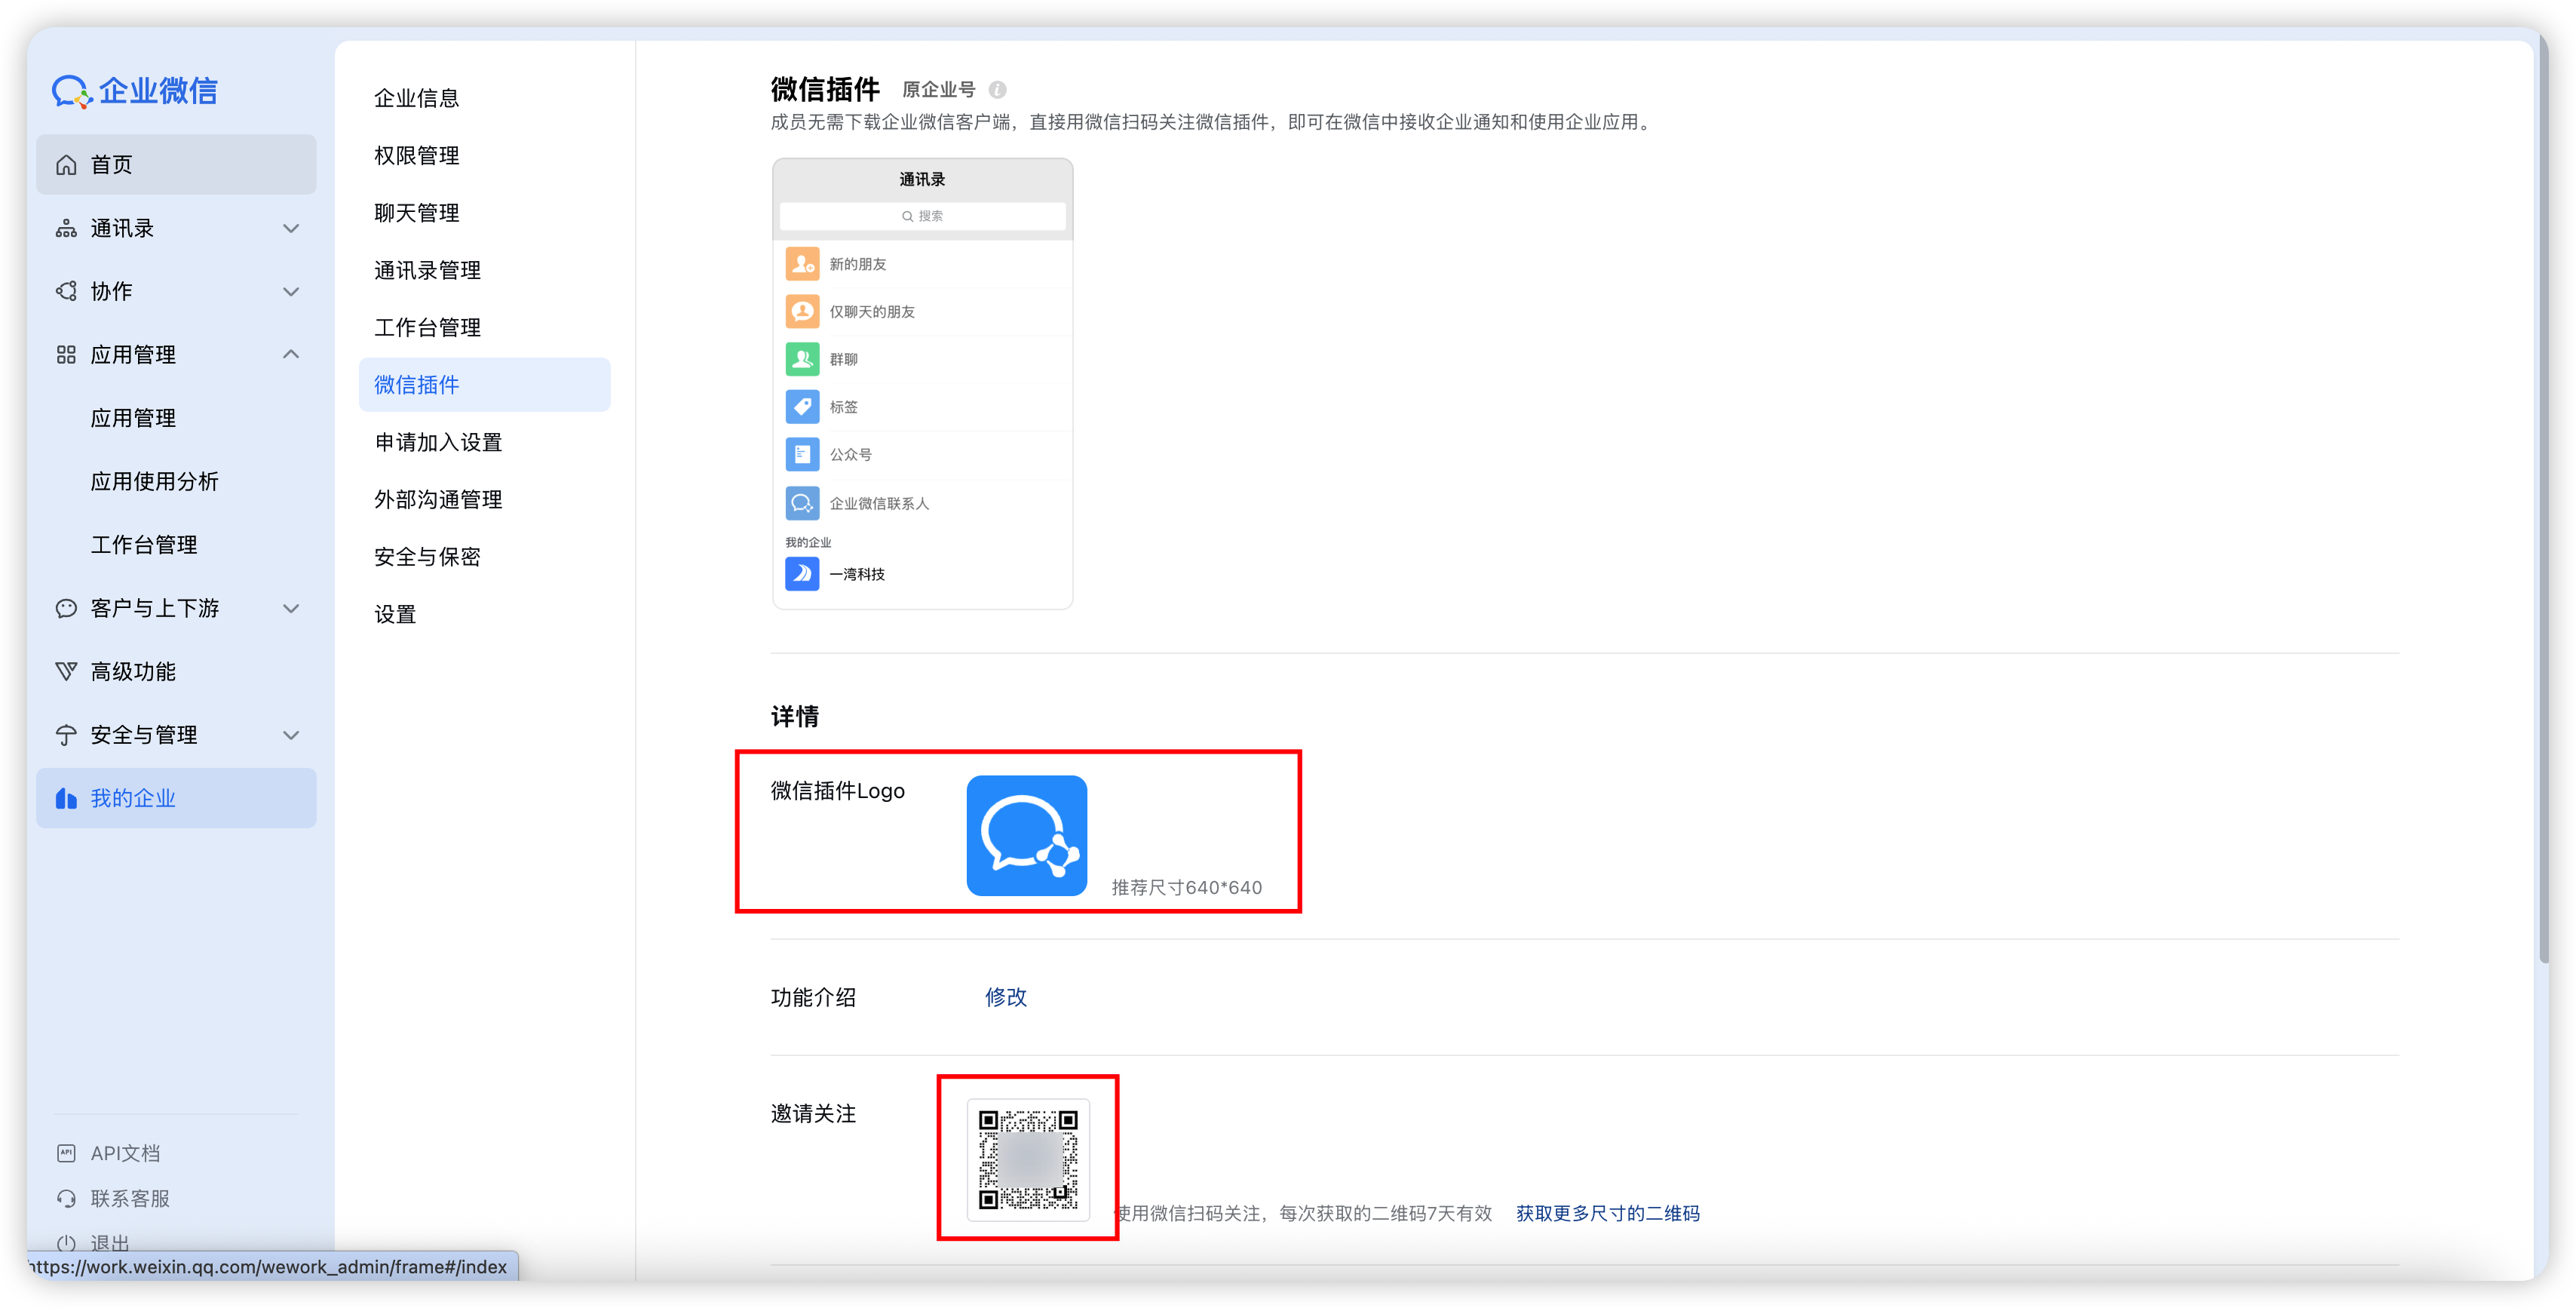Open 申请加入设置 settings page
The height and width of the screenshot is (1308, 2576).
coord(438,442)
